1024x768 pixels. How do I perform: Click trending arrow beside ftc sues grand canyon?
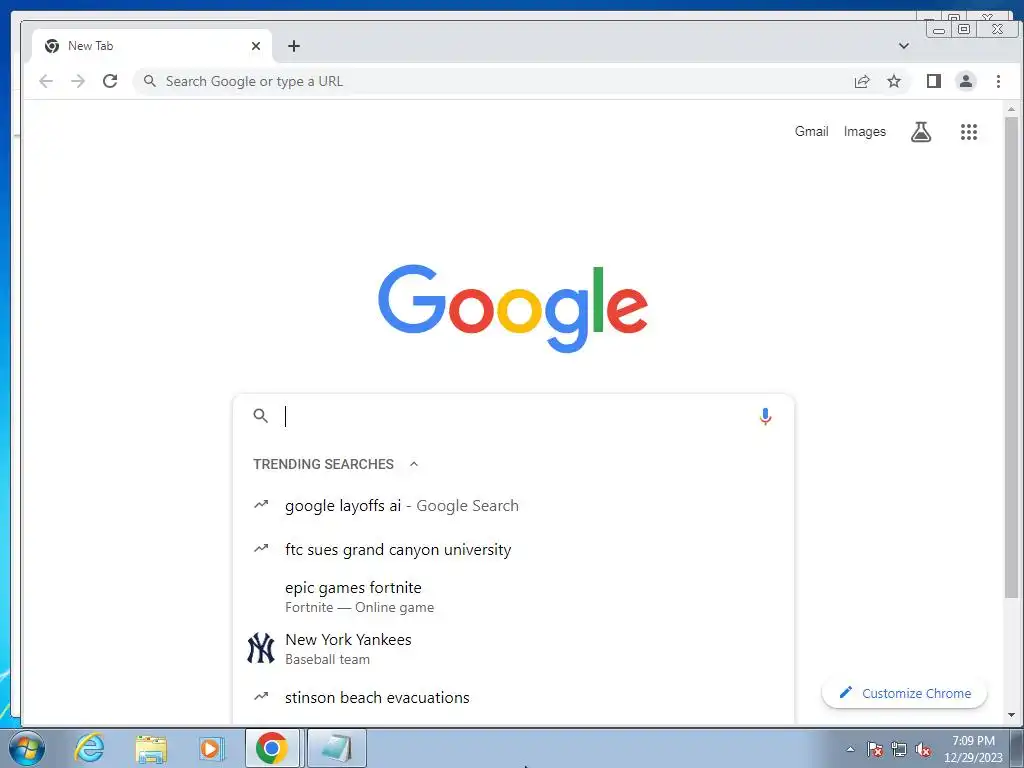pos(261,548)
